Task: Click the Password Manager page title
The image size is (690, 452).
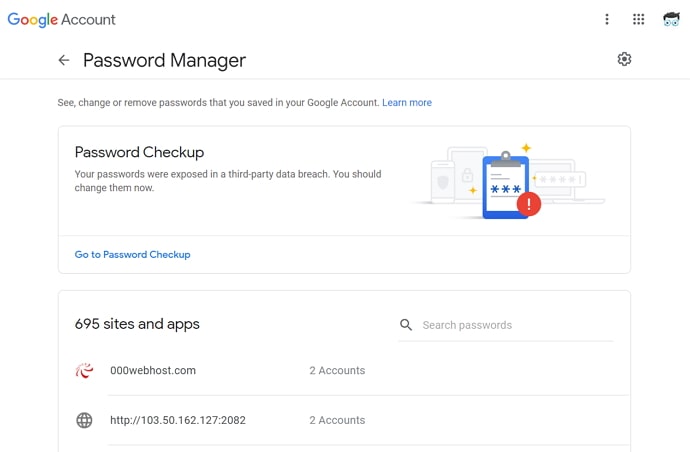Action: pos(164,60)
